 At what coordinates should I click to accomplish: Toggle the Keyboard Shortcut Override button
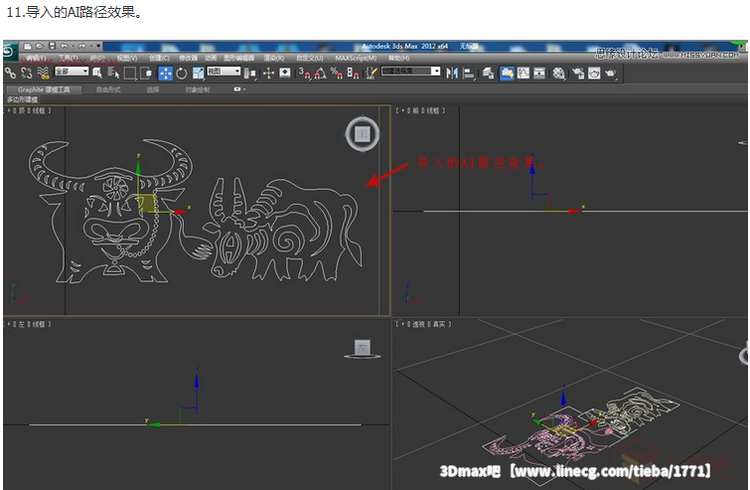coord(285,73)
